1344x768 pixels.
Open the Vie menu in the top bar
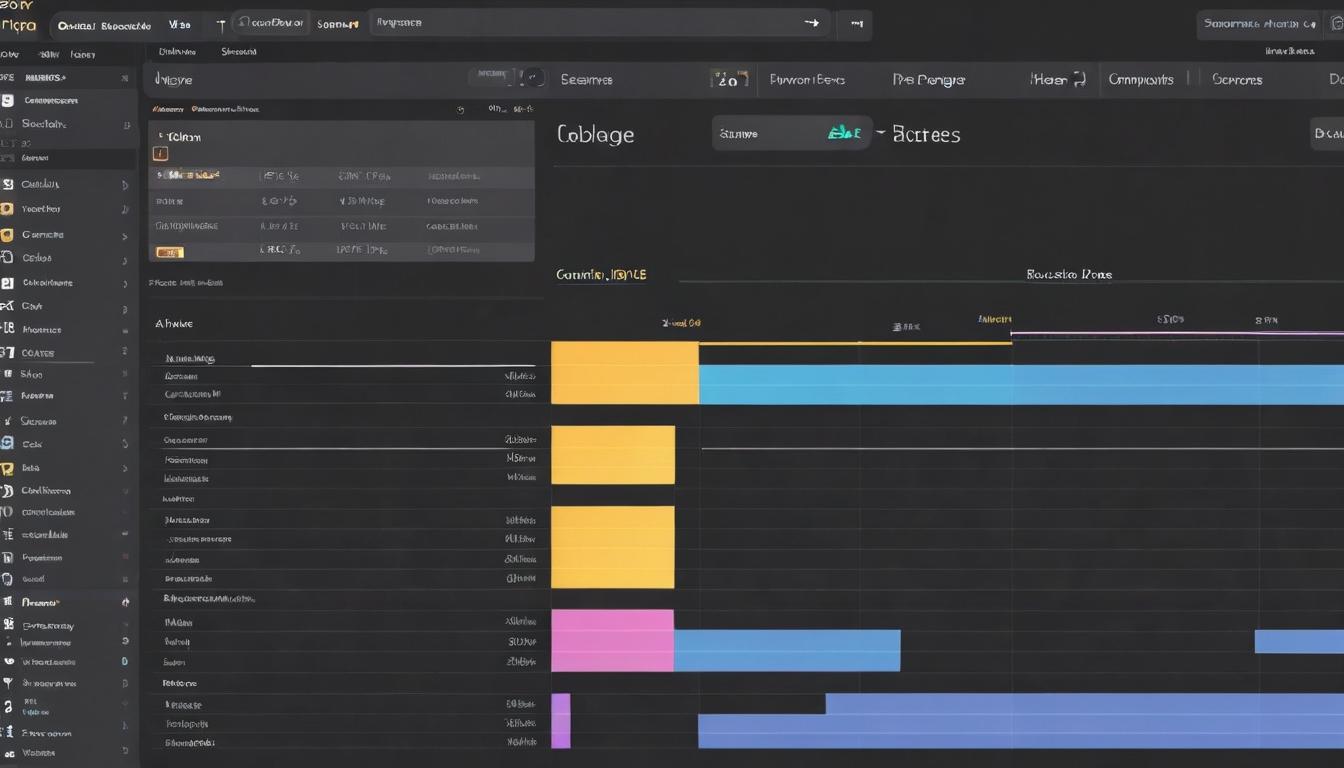coord(179,24)
